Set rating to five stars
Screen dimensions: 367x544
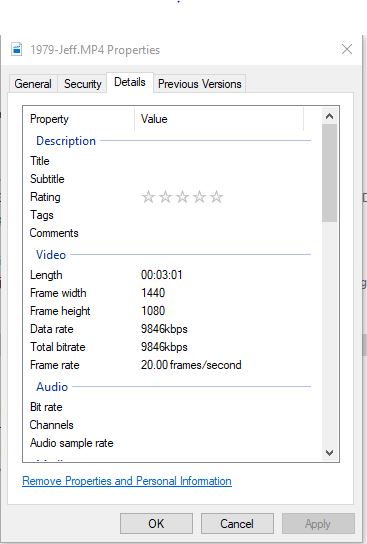click(x=216, y=197)
